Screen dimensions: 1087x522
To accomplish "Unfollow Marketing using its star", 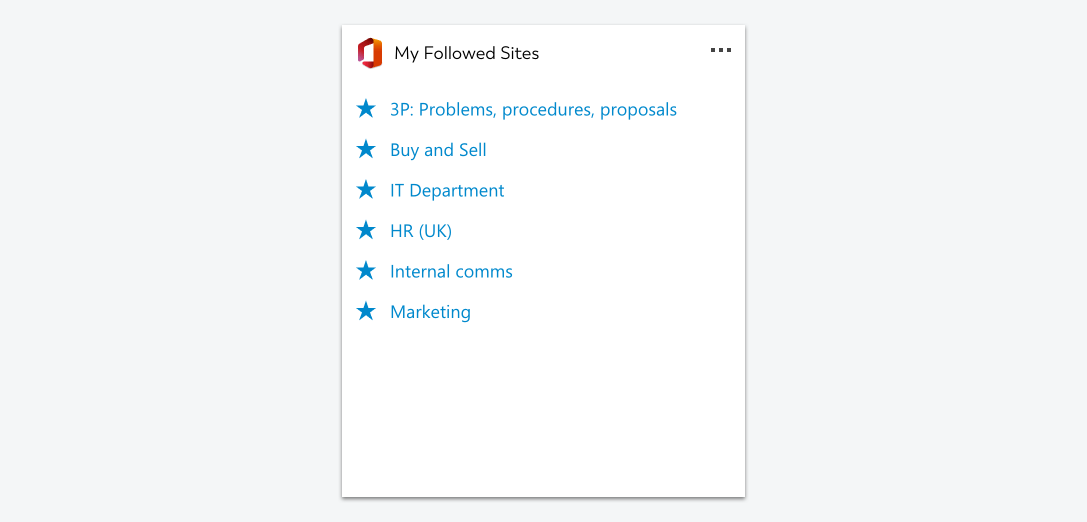I will click(x=366, y=311).
